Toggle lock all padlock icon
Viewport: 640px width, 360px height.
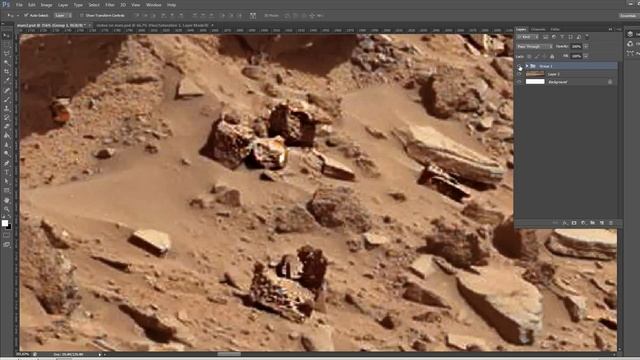click(x=552, y=56)
